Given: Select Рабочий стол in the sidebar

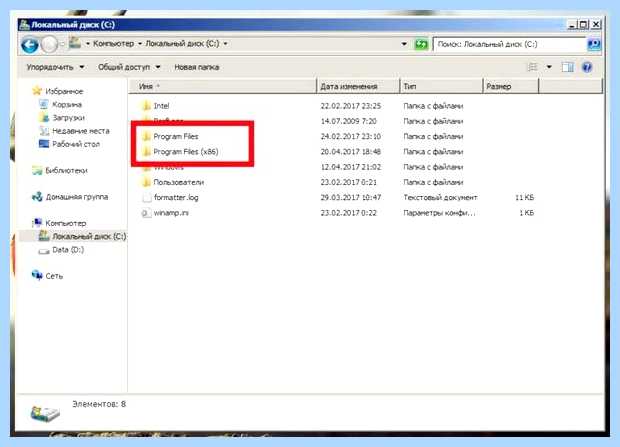Looking at the screenshot, I should point(76,144).
